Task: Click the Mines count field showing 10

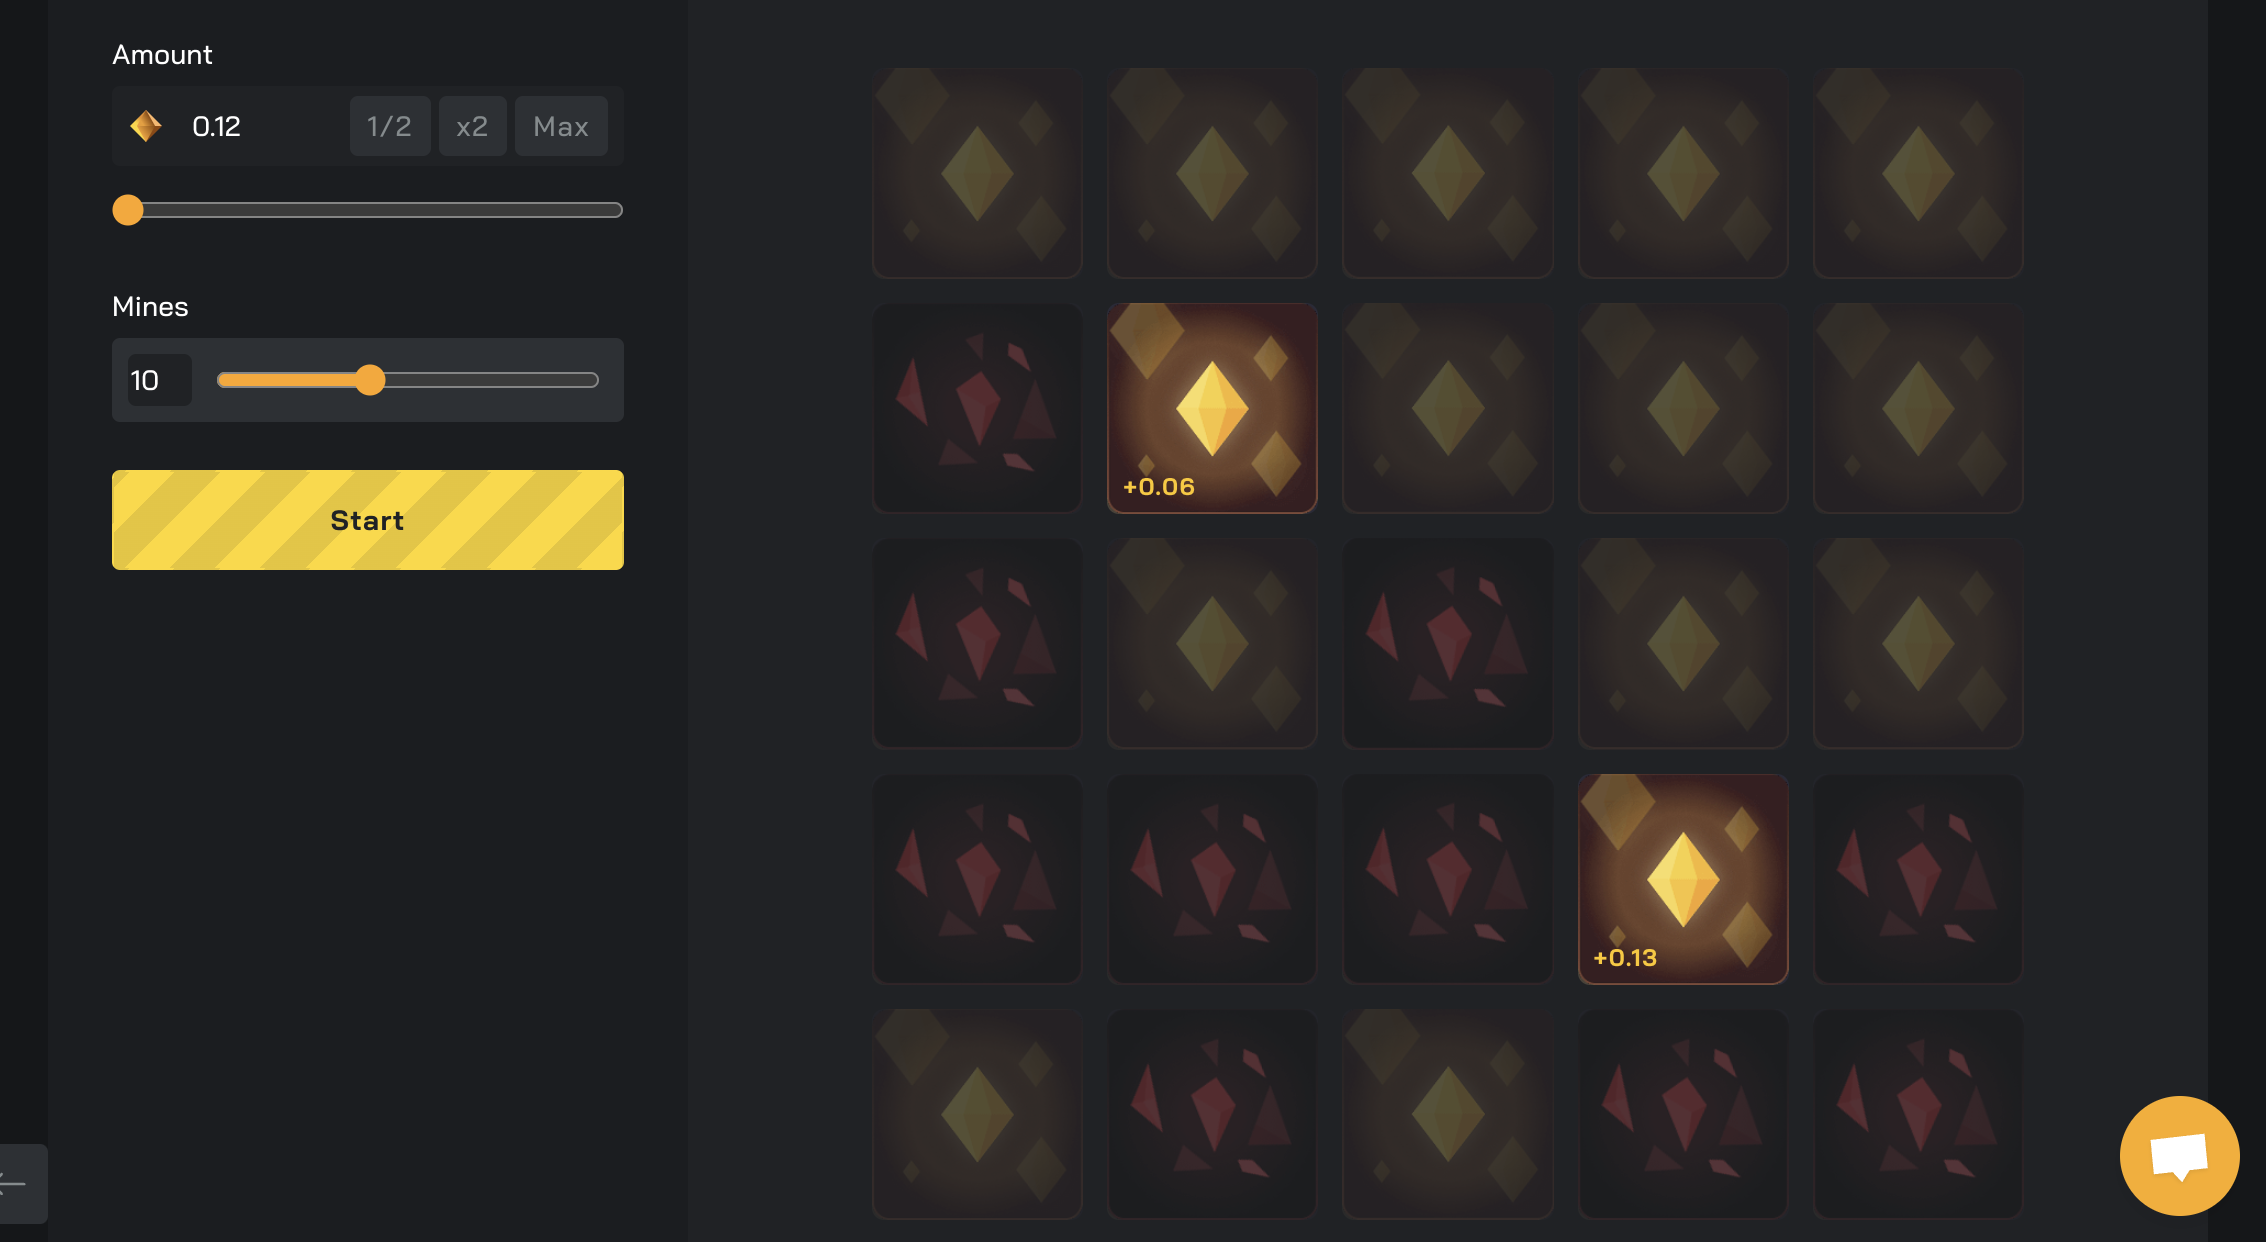Action: click(x=159, y=380)
